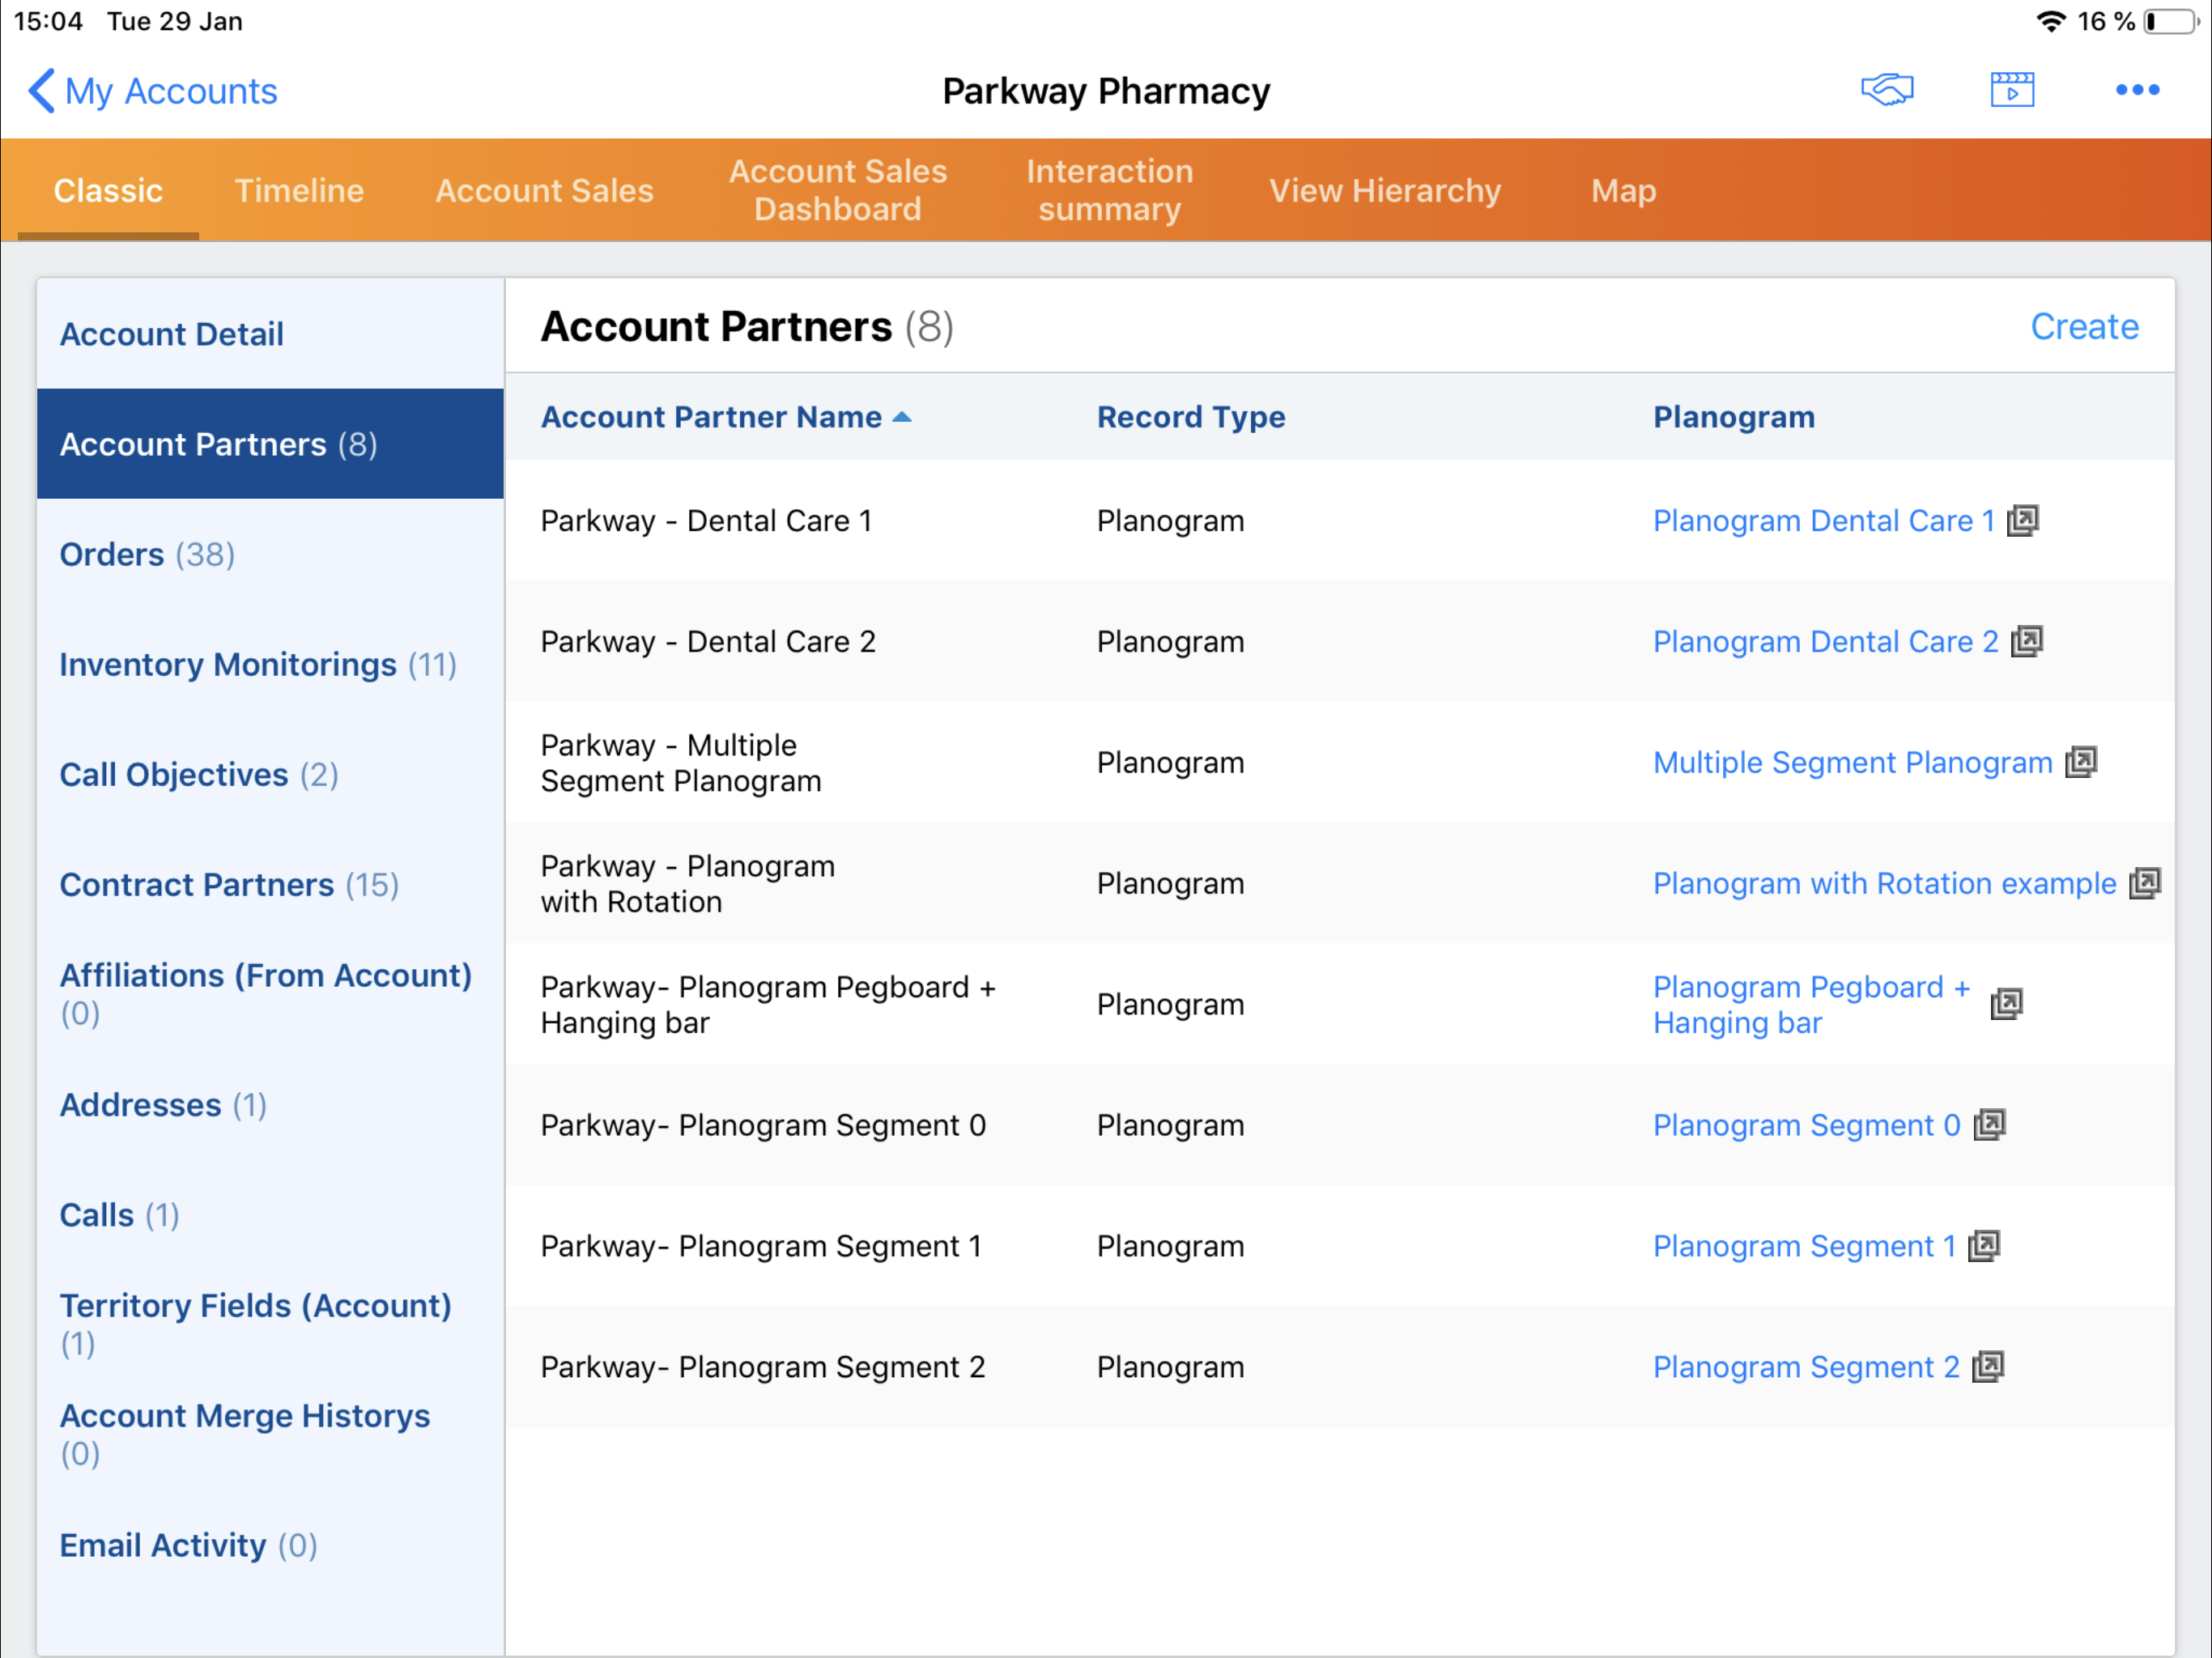
Task: Select Parkway - Dental Care 1 row
Action: point(706,521)
